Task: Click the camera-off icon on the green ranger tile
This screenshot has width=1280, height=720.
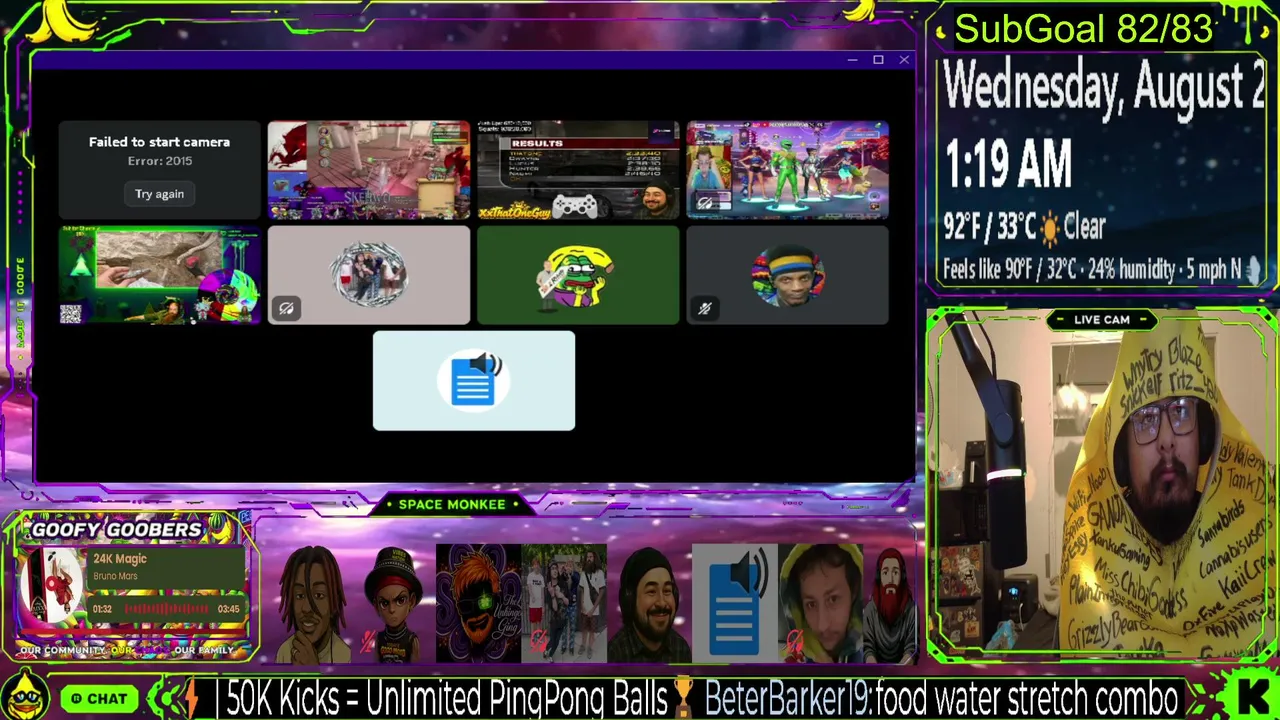Action: coord(705,203)
